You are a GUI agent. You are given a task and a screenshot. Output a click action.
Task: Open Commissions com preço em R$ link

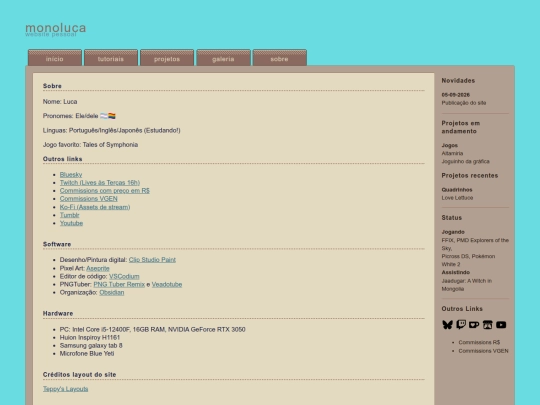click(105, 190)
